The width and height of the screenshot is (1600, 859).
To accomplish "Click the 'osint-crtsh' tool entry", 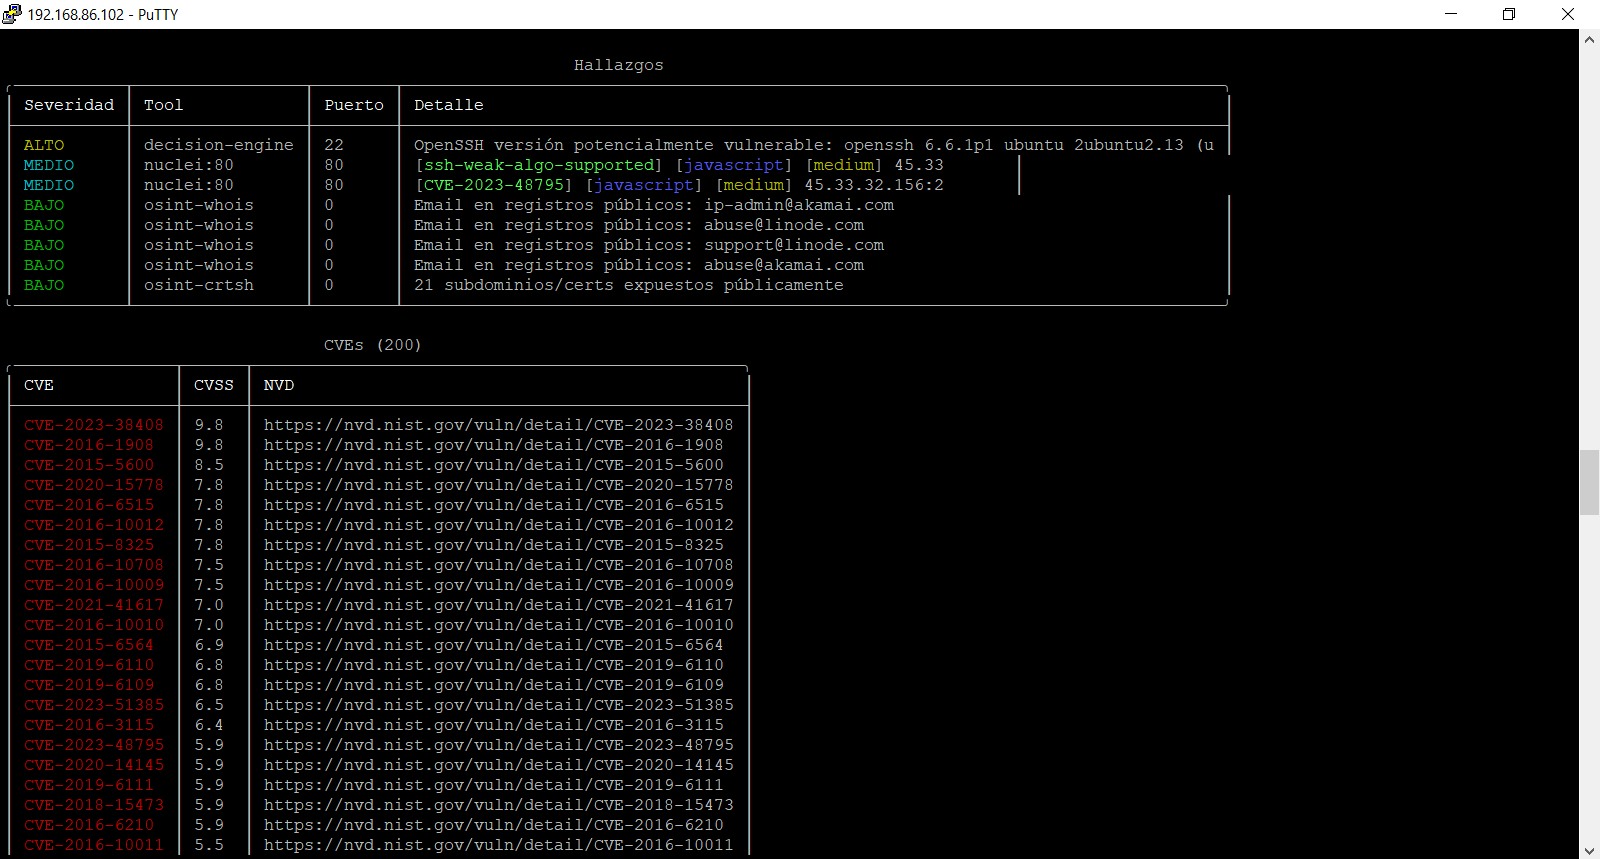I will coord(199,285).
